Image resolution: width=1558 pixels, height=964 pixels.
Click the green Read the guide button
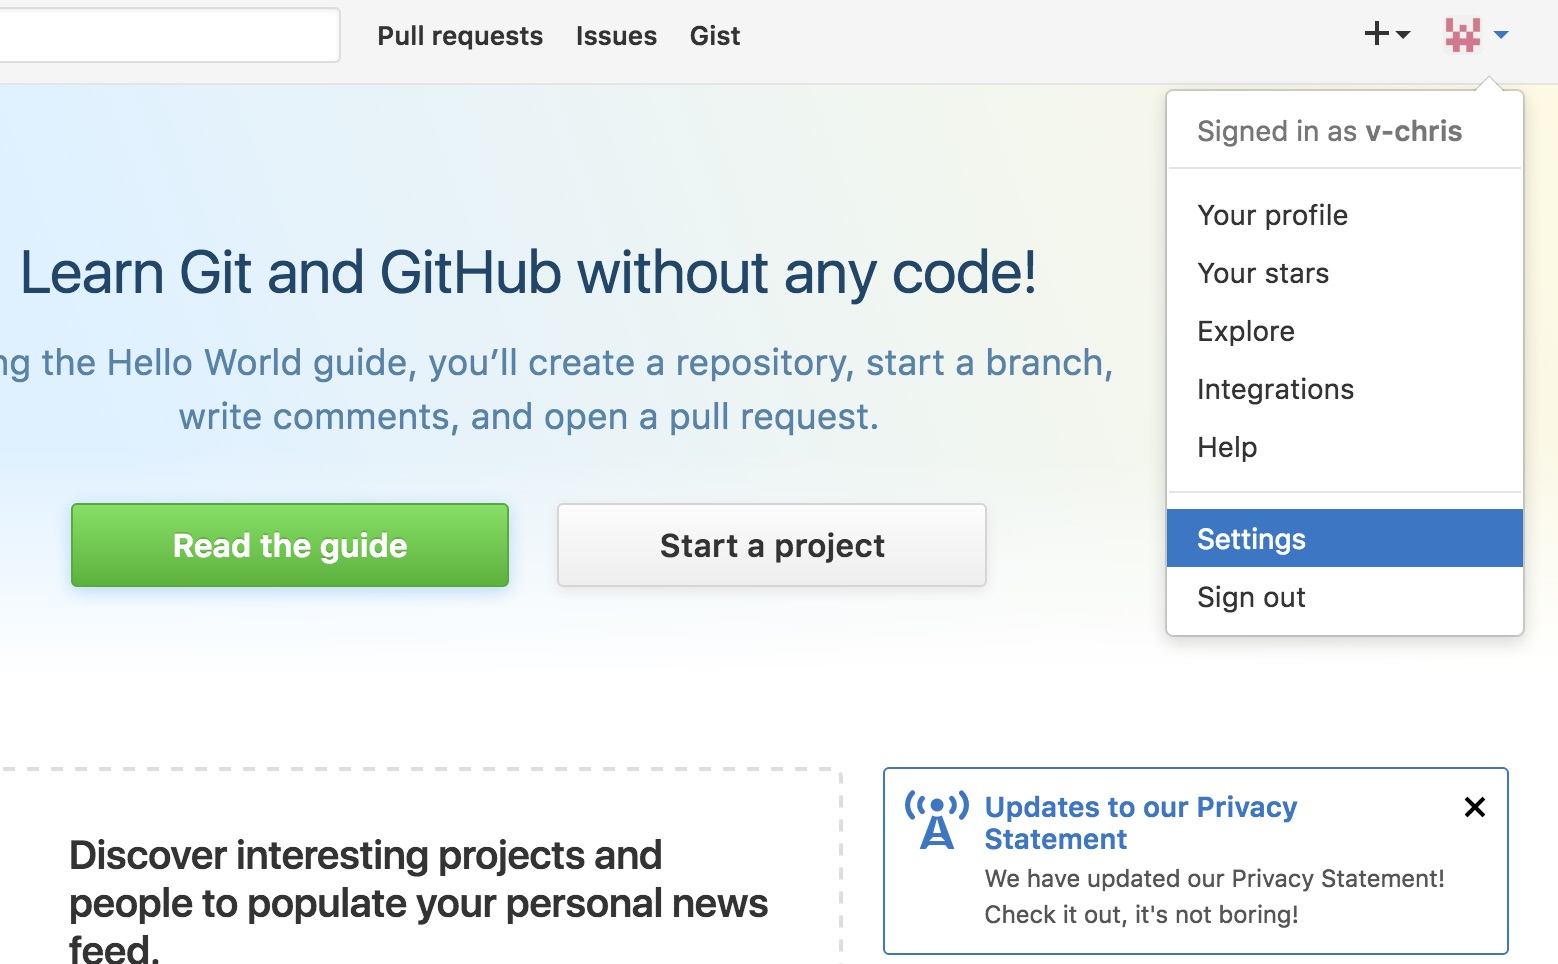(x=290, y=545)
